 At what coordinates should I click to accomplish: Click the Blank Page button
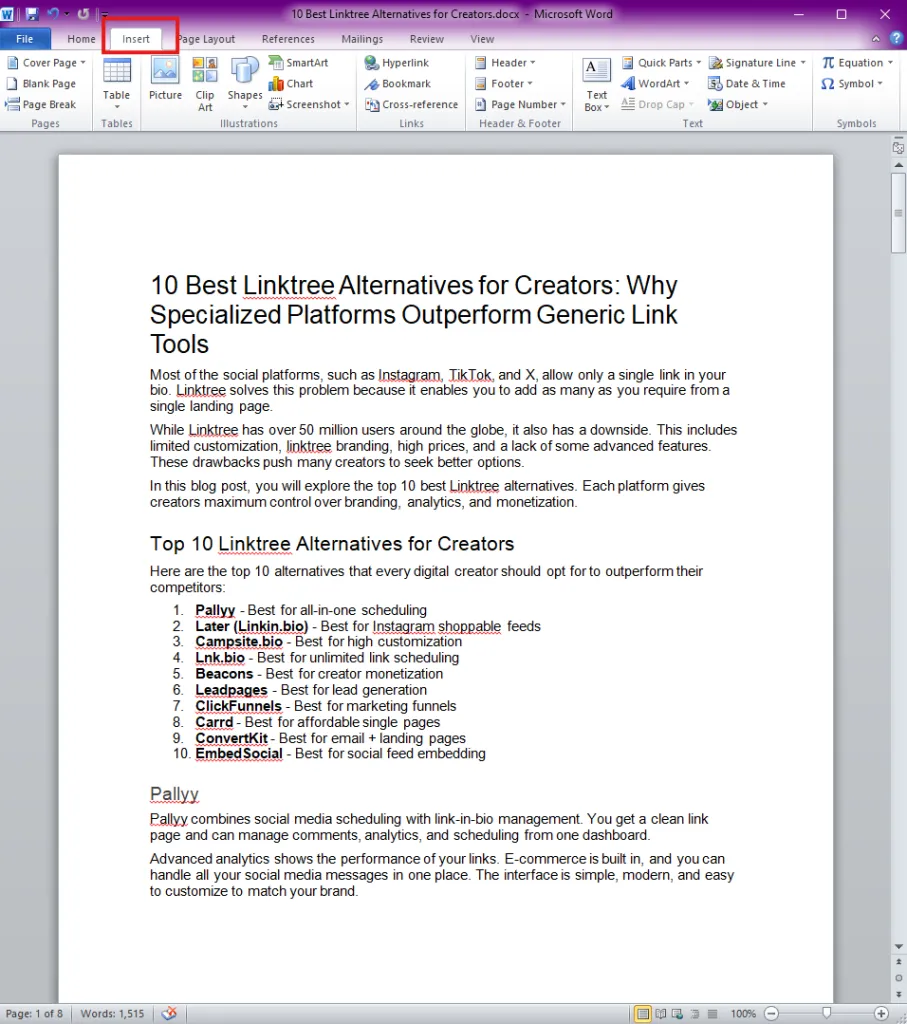41,84
